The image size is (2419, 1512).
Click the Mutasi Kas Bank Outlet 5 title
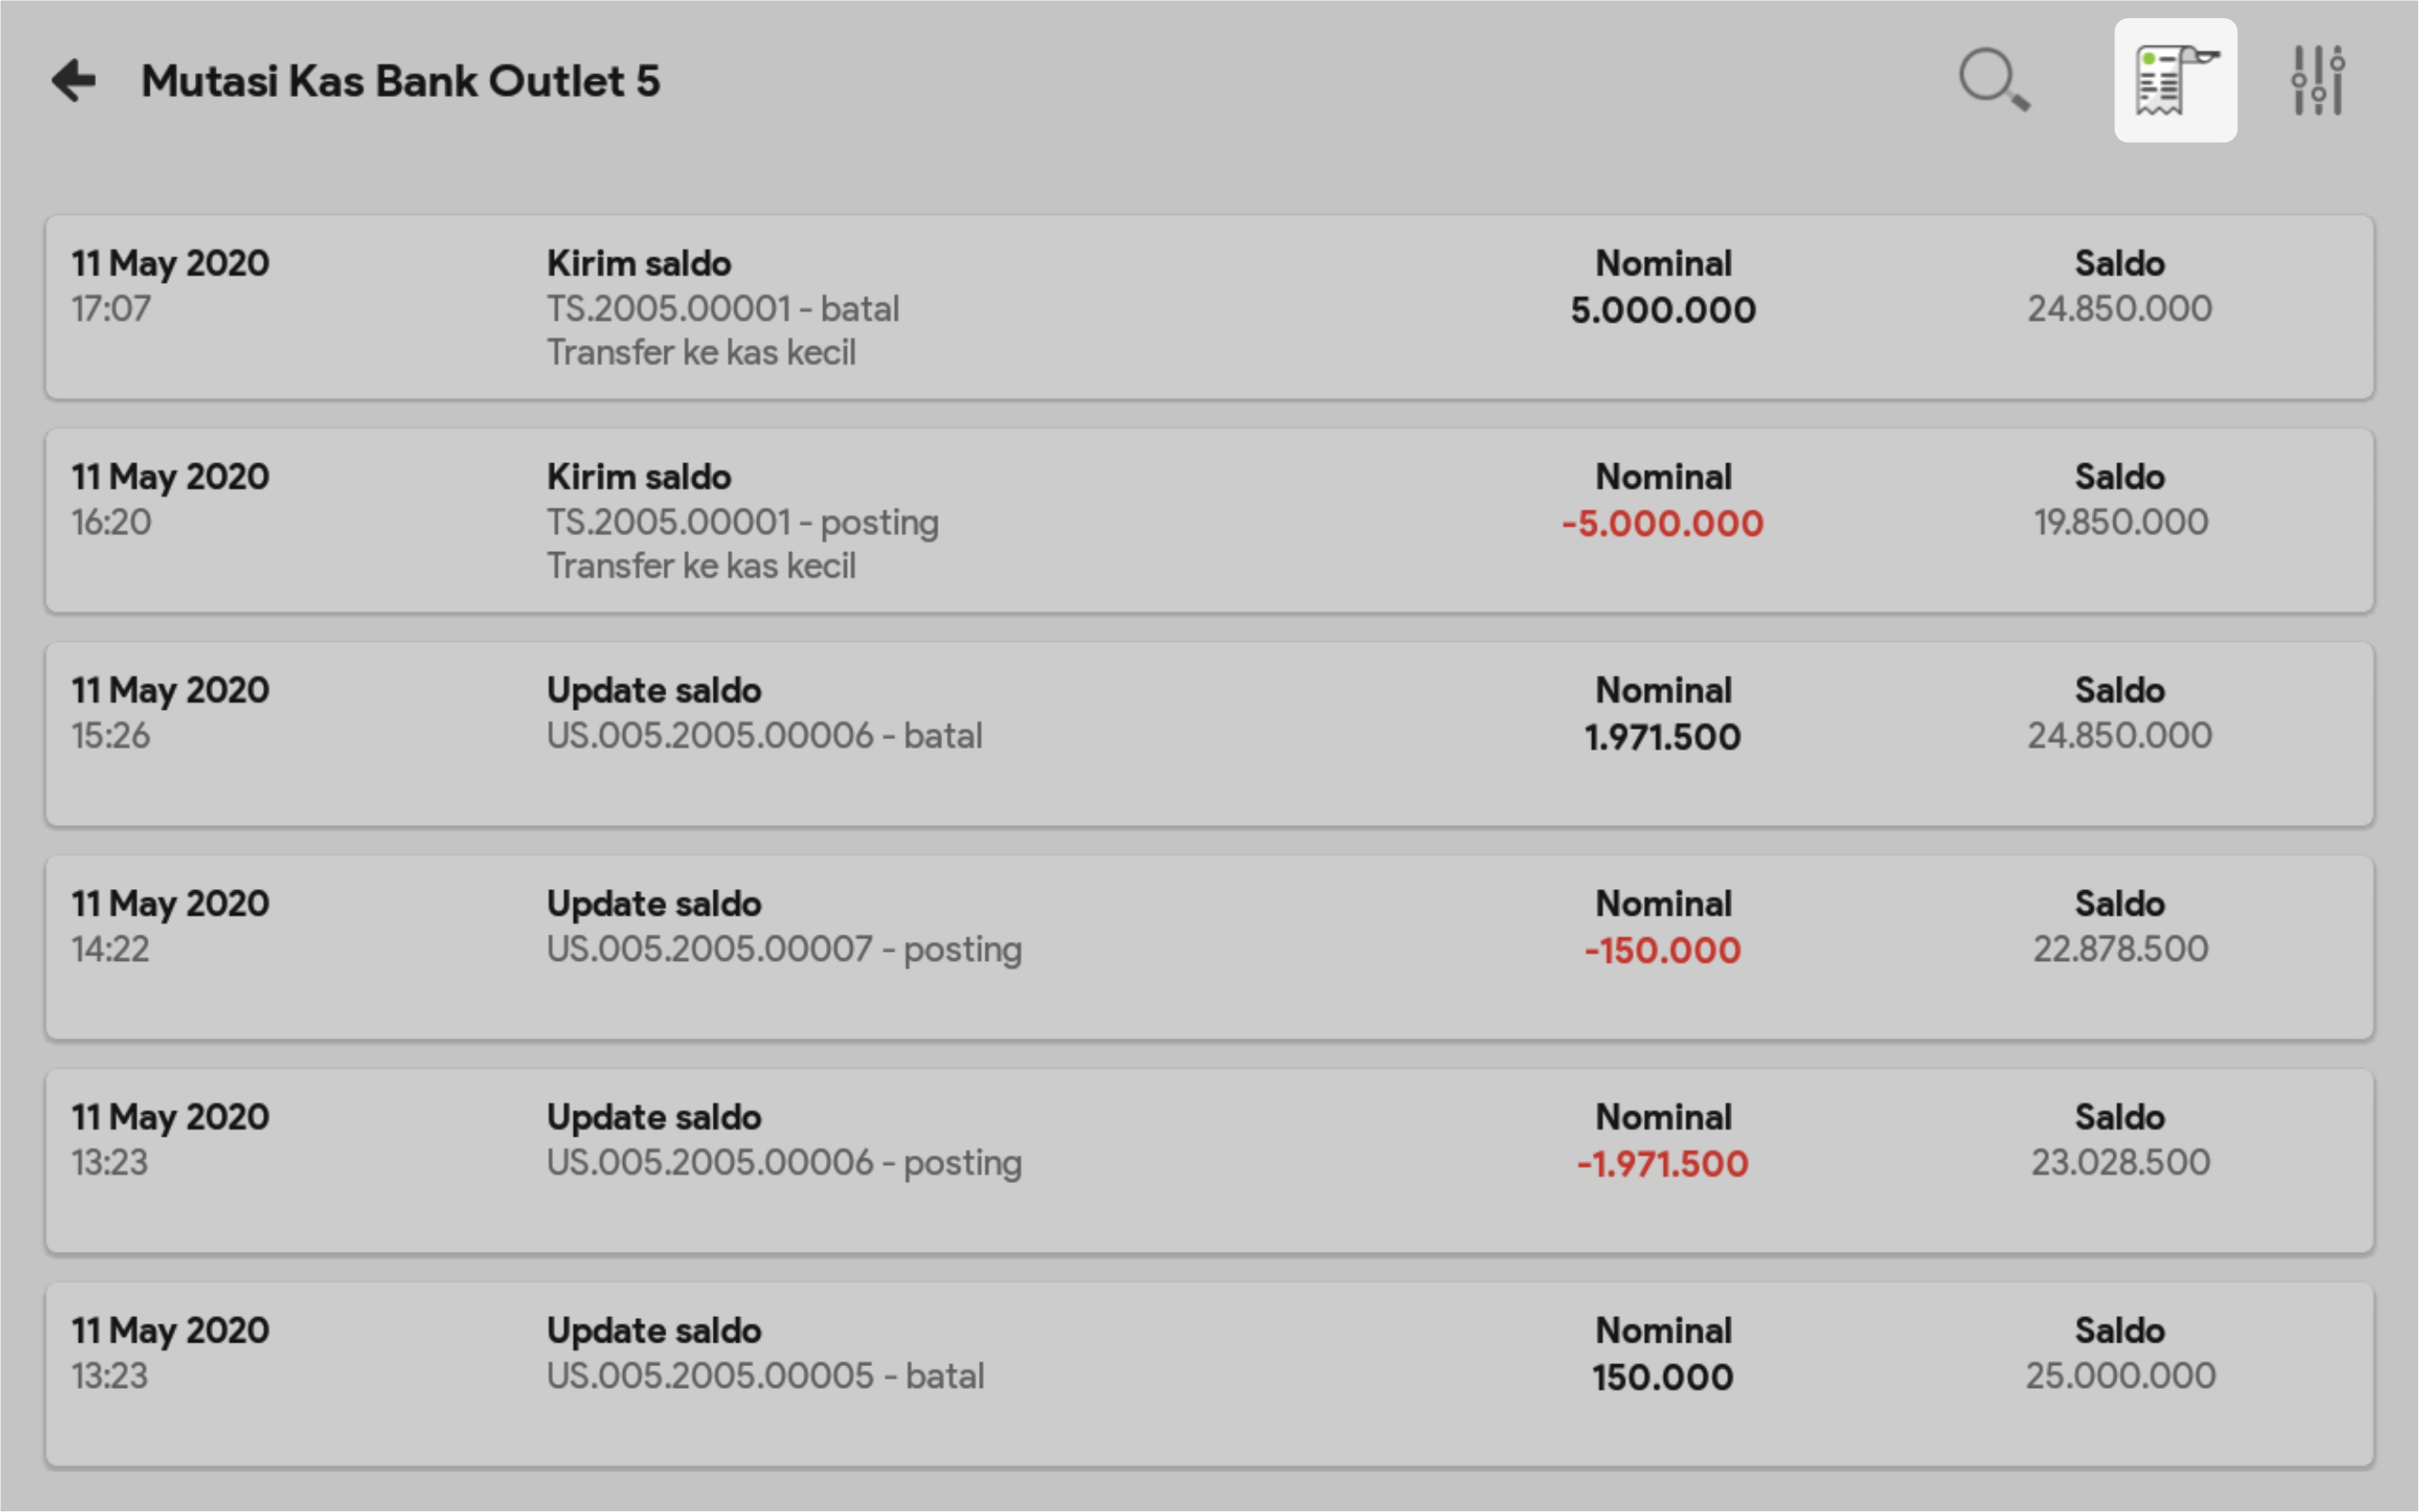(x=400, y=82)
